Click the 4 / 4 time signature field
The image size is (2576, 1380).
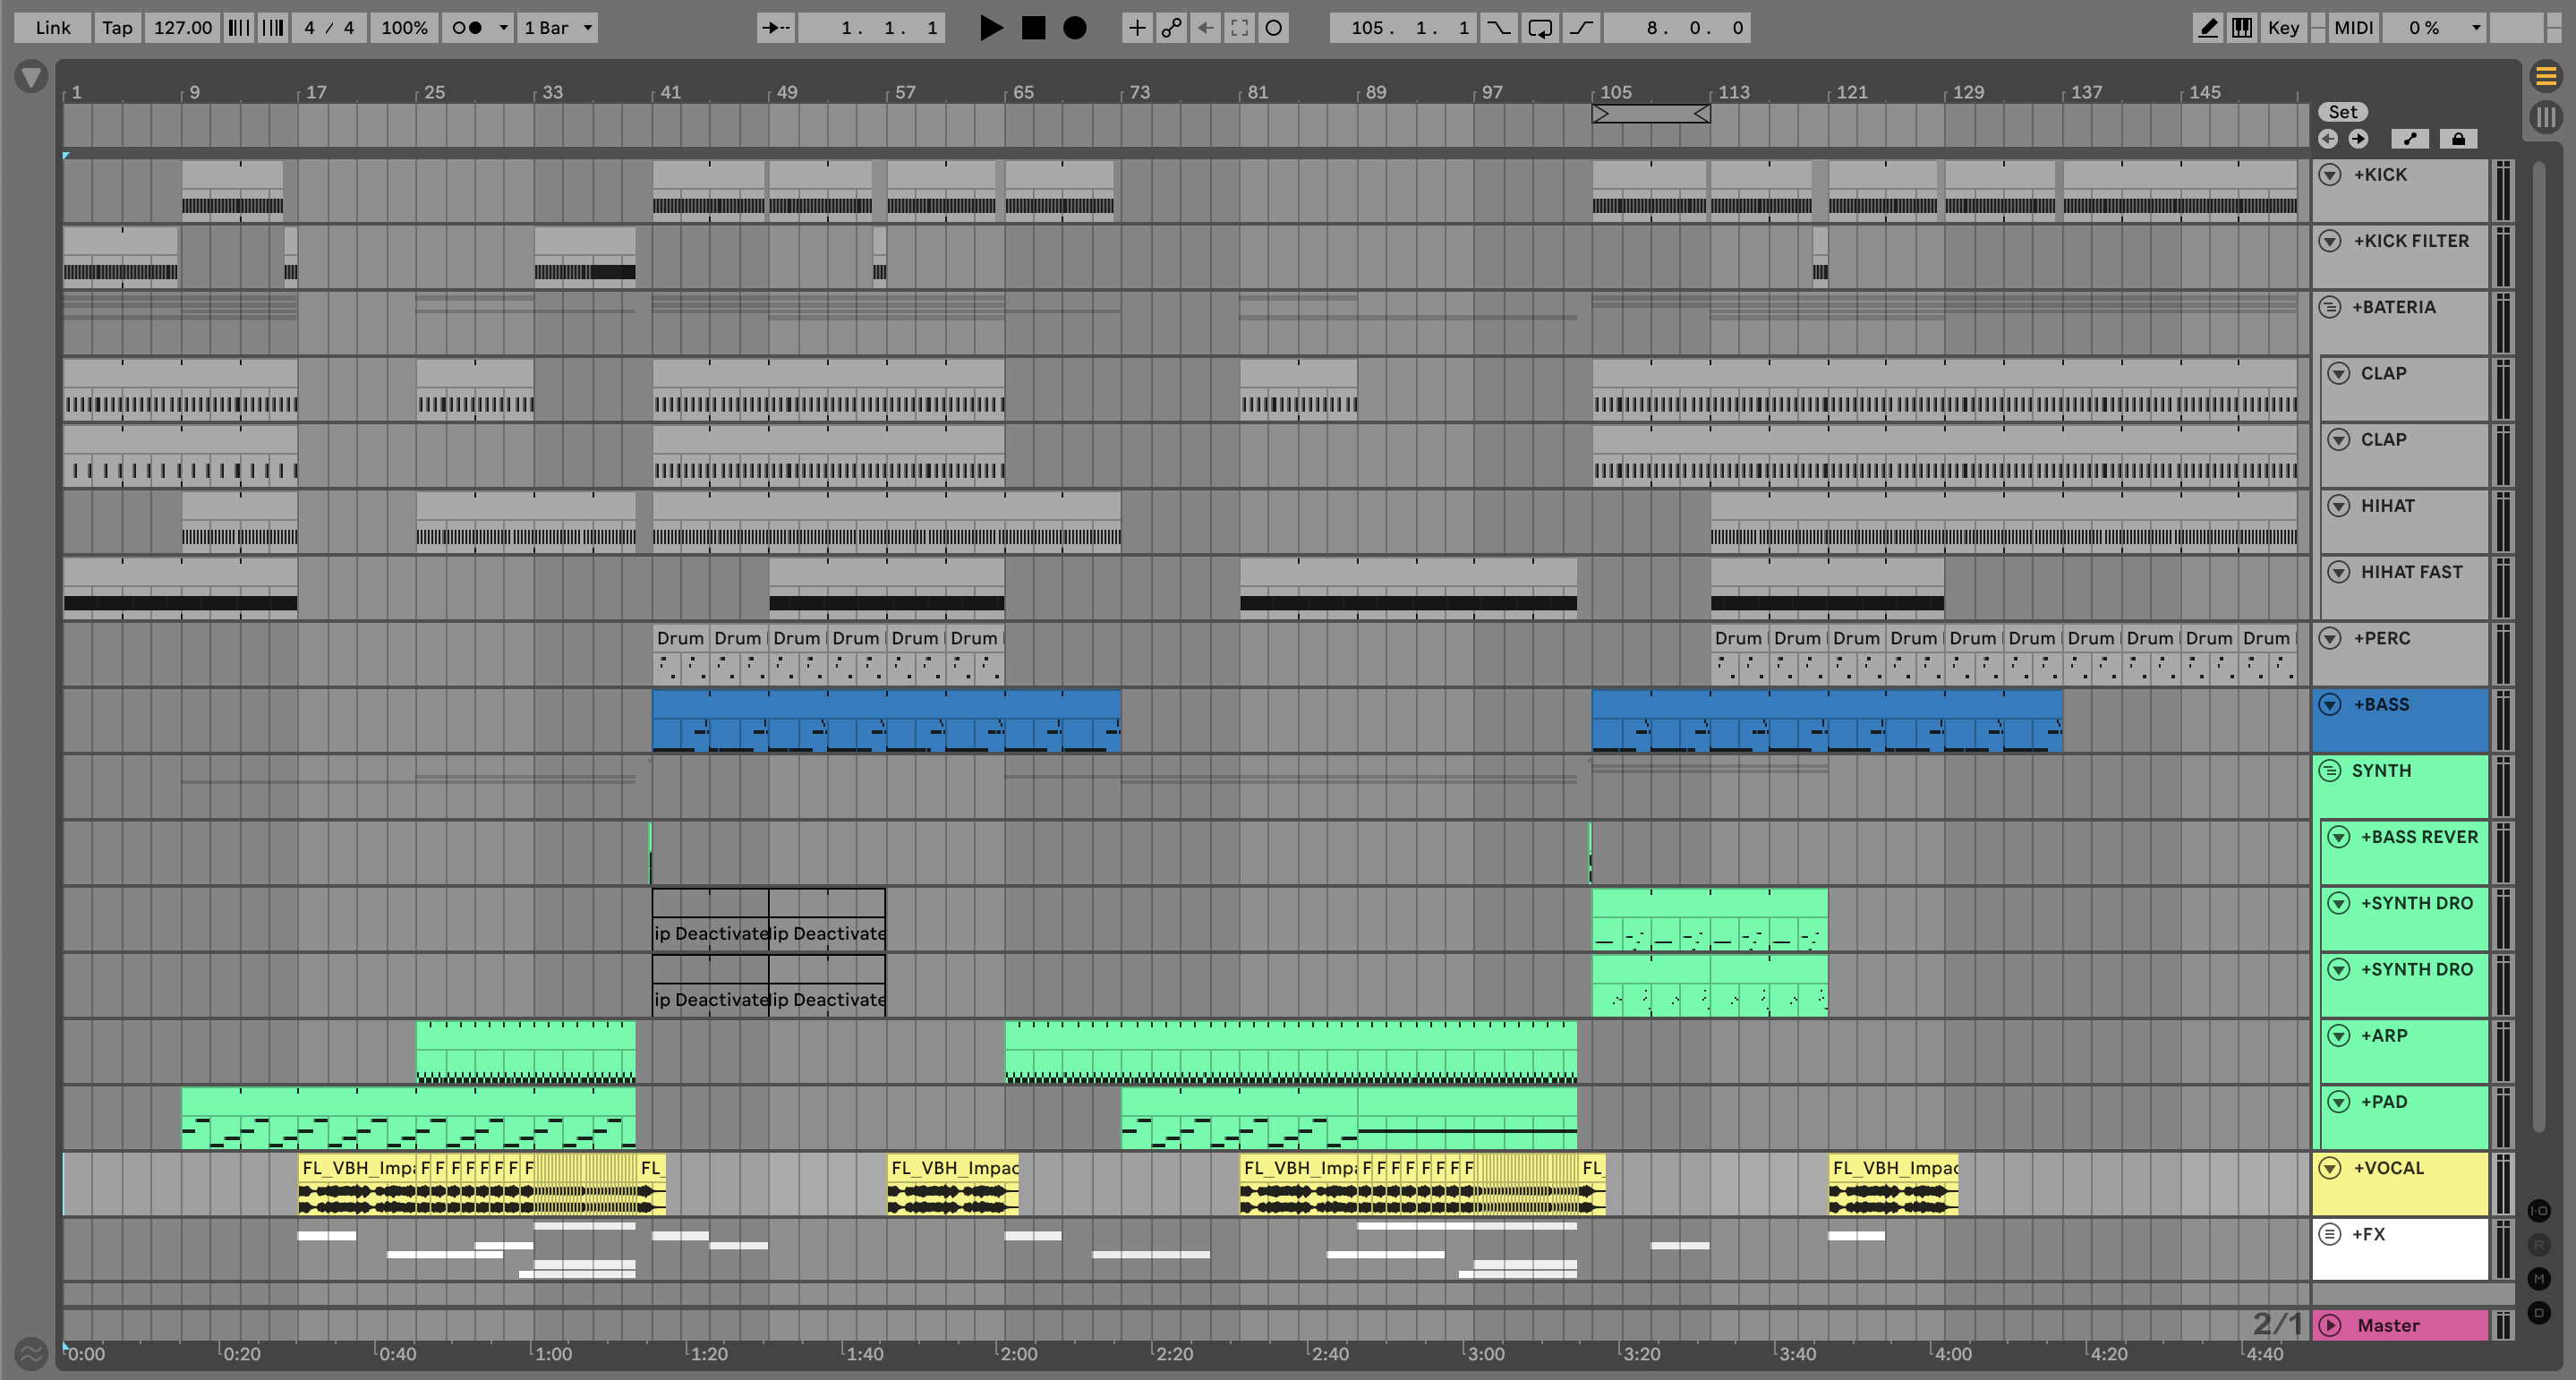329,28
